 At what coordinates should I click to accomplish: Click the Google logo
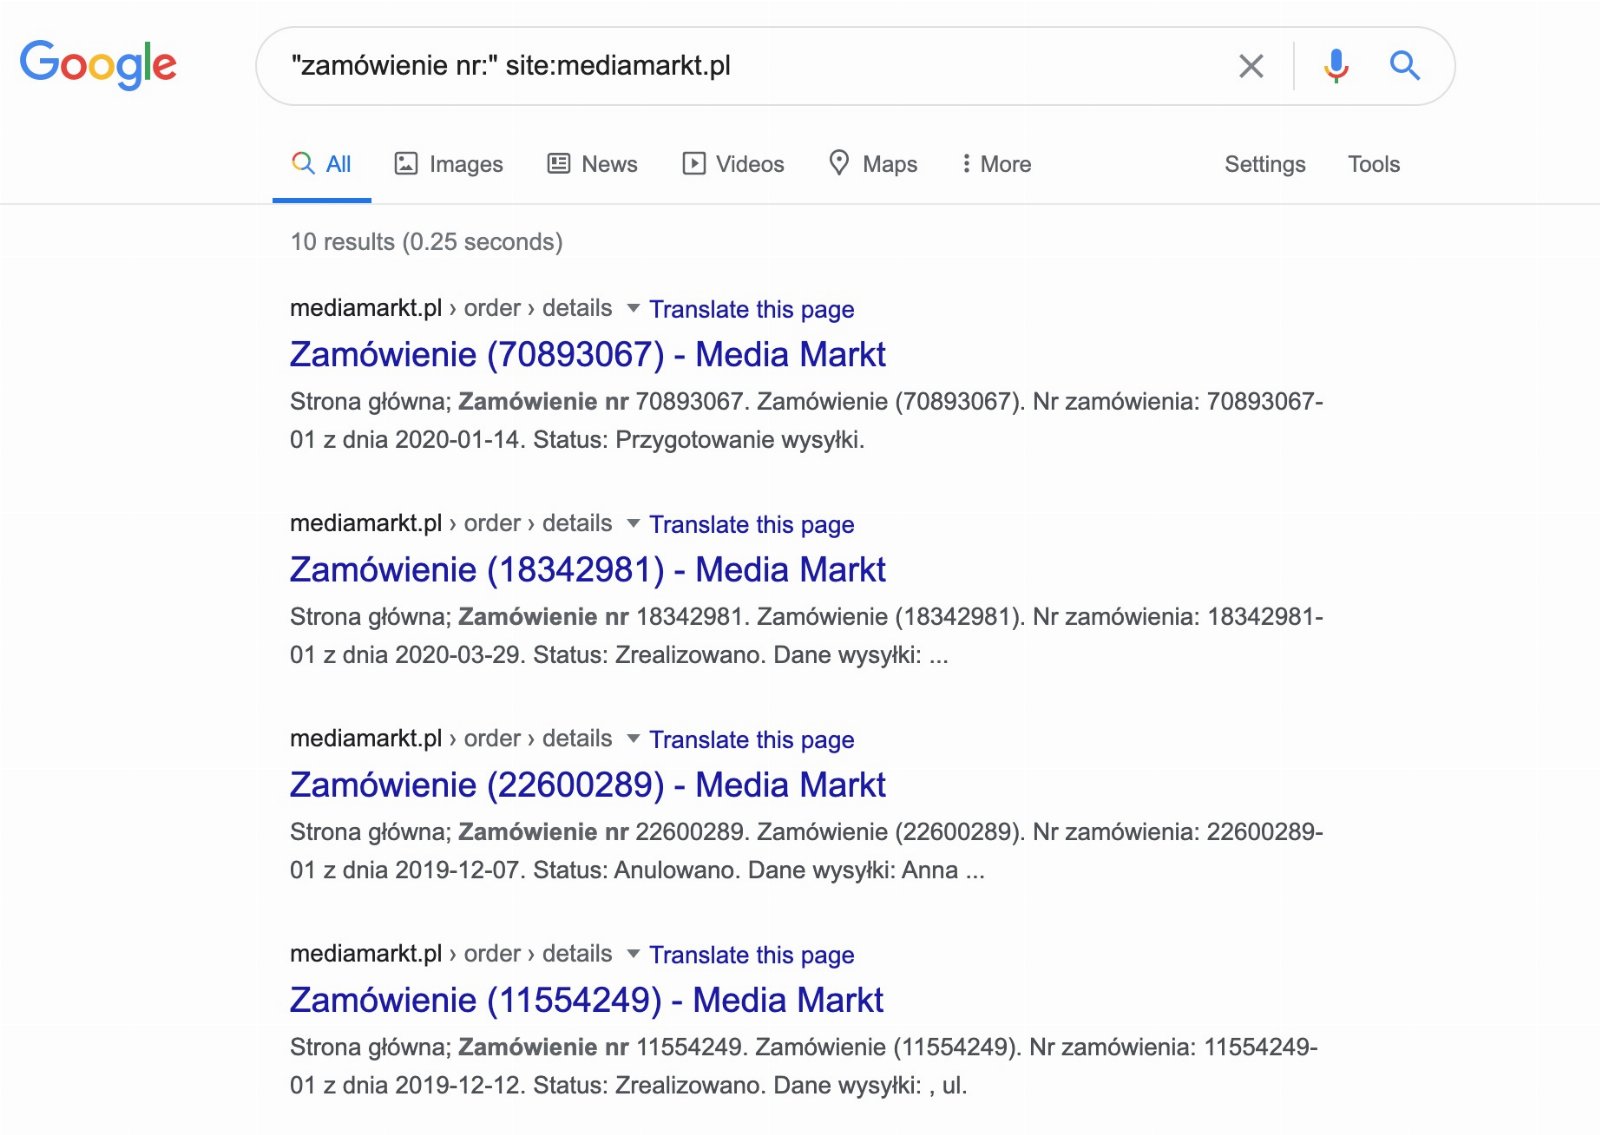98,65
